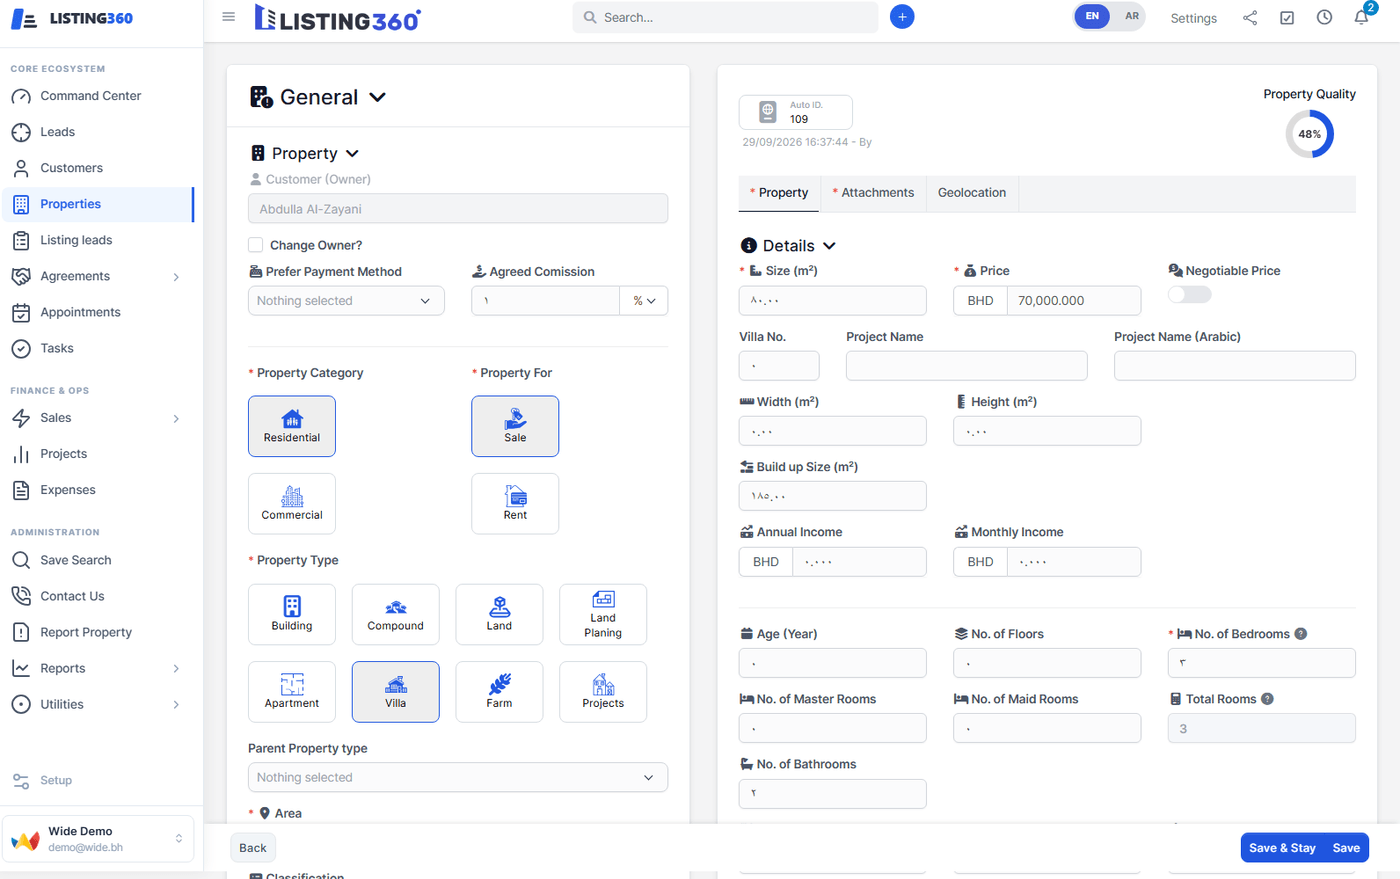Screen dimensions: 1400x879
Task: Switch to the Attachments tab
Action: click(873, 193)
